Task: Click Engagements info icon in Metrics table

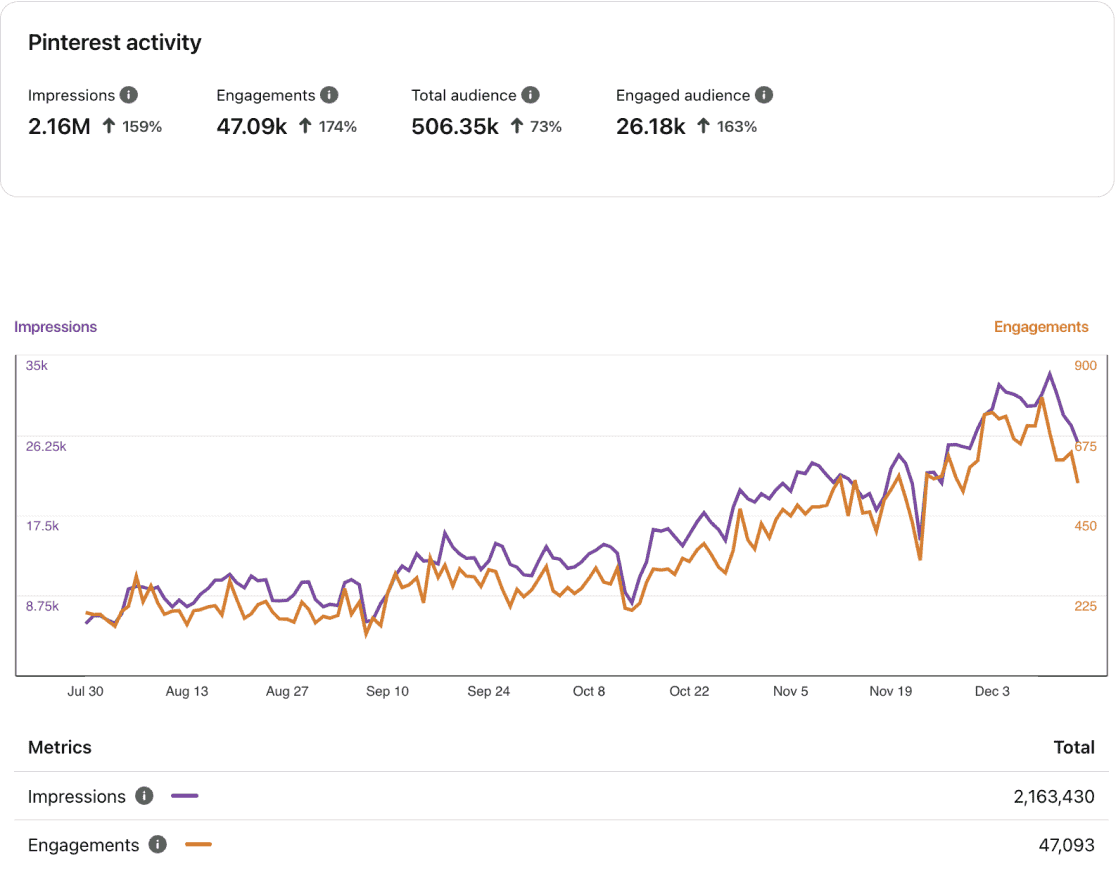Action: pyautogui.click(x=157, y=844)
